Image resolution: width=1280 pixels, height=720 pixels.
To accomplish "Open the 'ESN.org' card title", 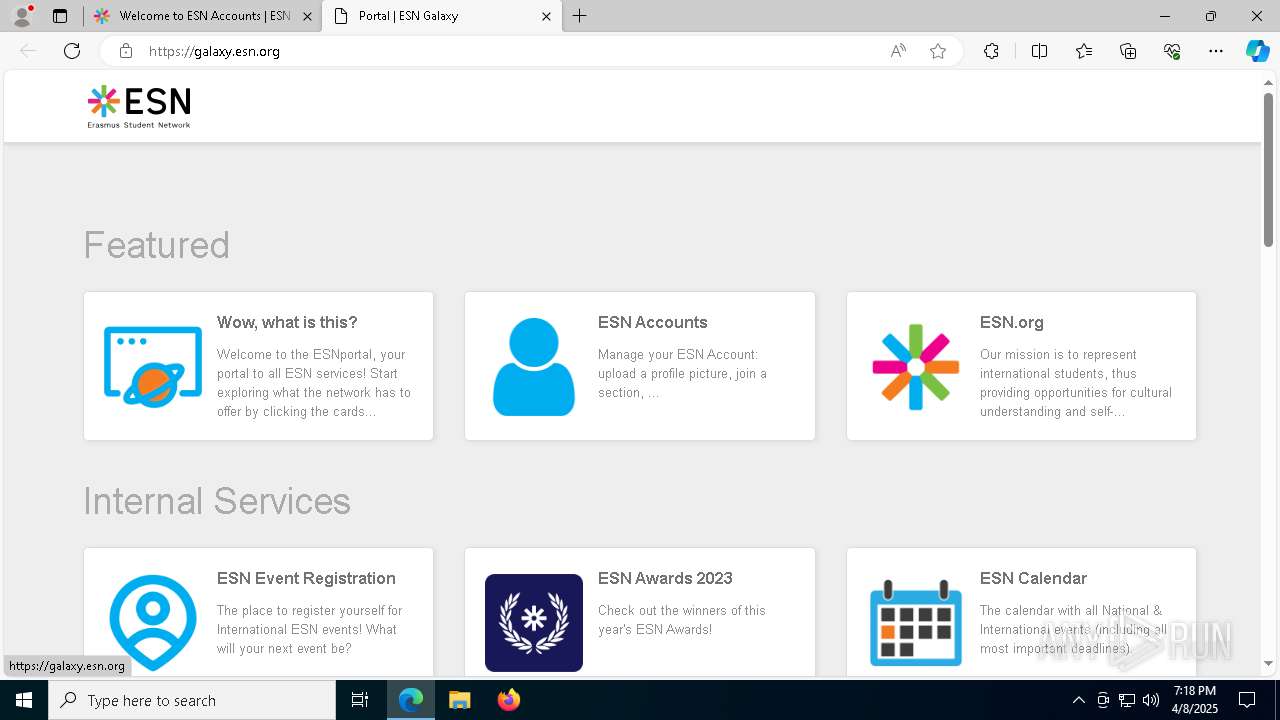I will 1012,322.
